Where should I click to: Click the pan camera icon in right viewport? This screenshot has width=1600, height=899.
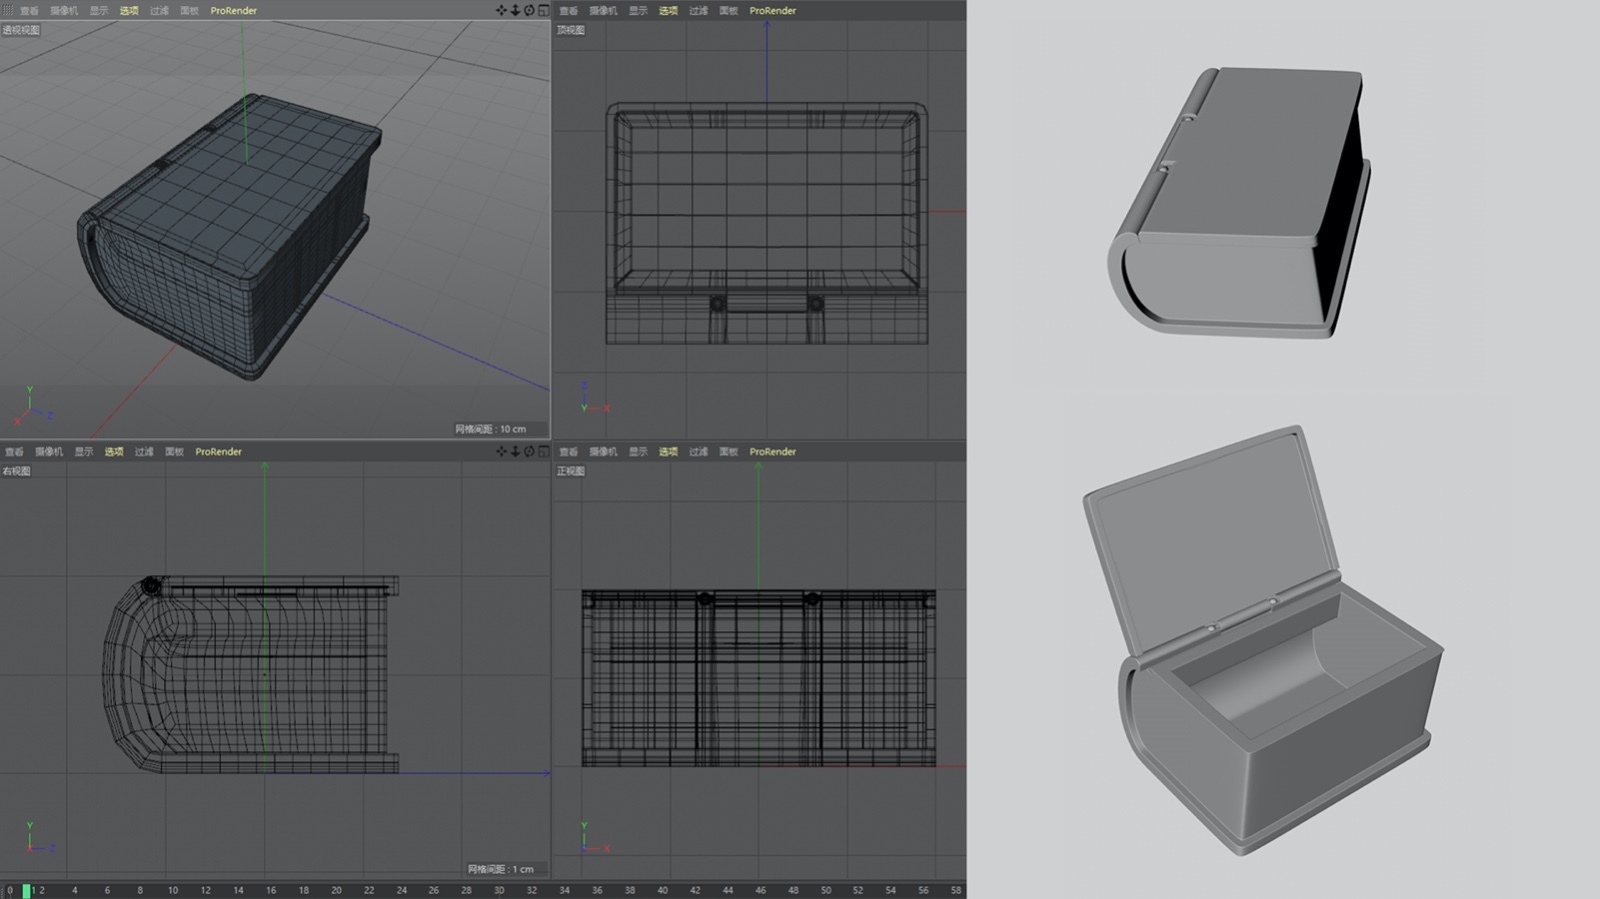pyautogui.click(x=501, y=451)
